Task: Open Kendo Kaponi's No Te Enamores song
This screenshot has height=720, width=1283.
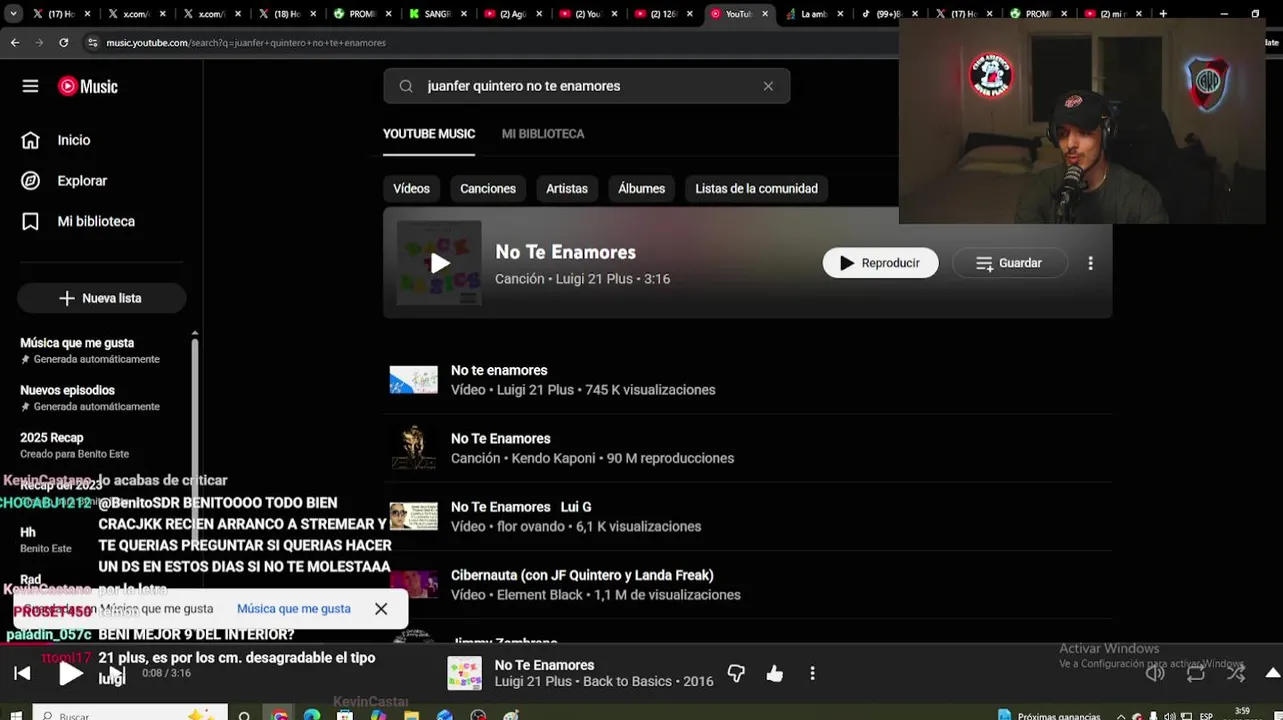Action: 750,448
